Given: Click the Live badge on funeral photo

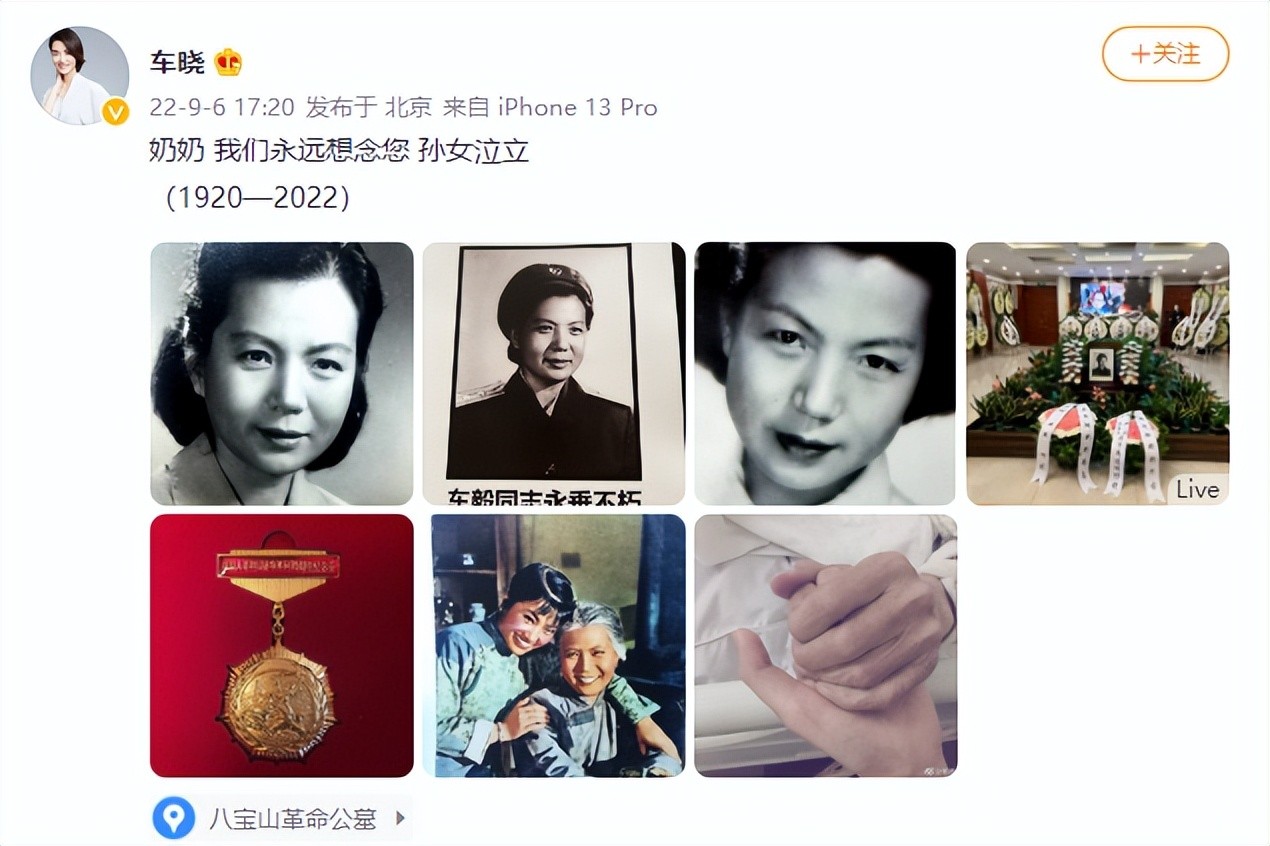Looking at the screenshot, I should (x=1197, y=489).
